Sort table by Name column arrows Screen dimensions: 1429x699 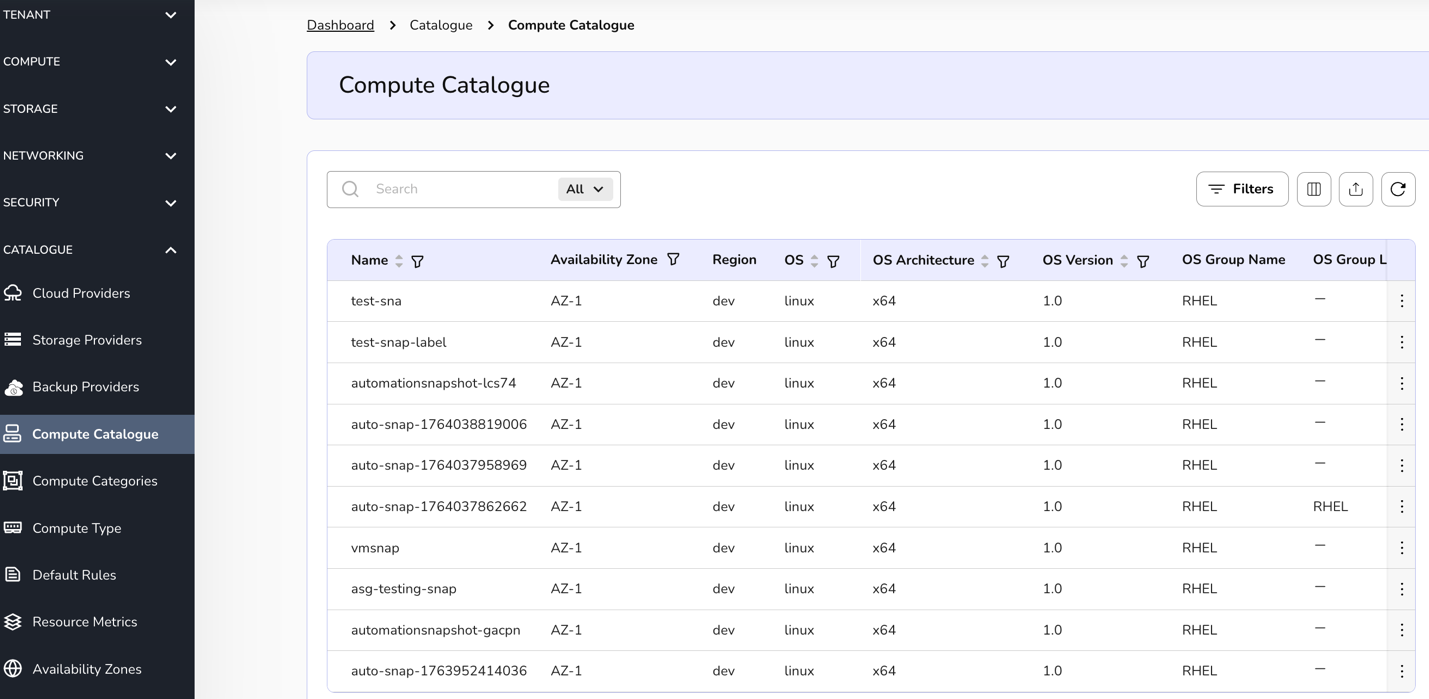399,261
